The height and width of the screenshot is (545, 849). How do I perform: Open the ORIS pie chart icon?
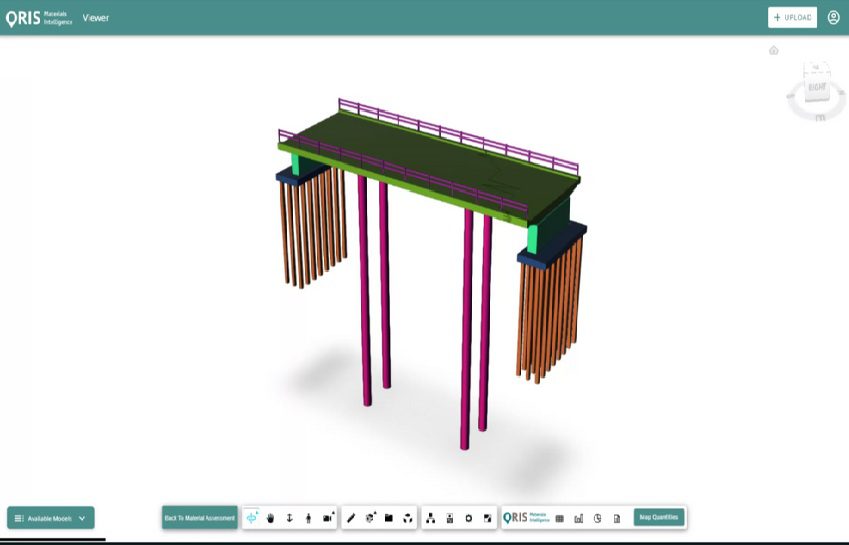[x=597, y=518]
